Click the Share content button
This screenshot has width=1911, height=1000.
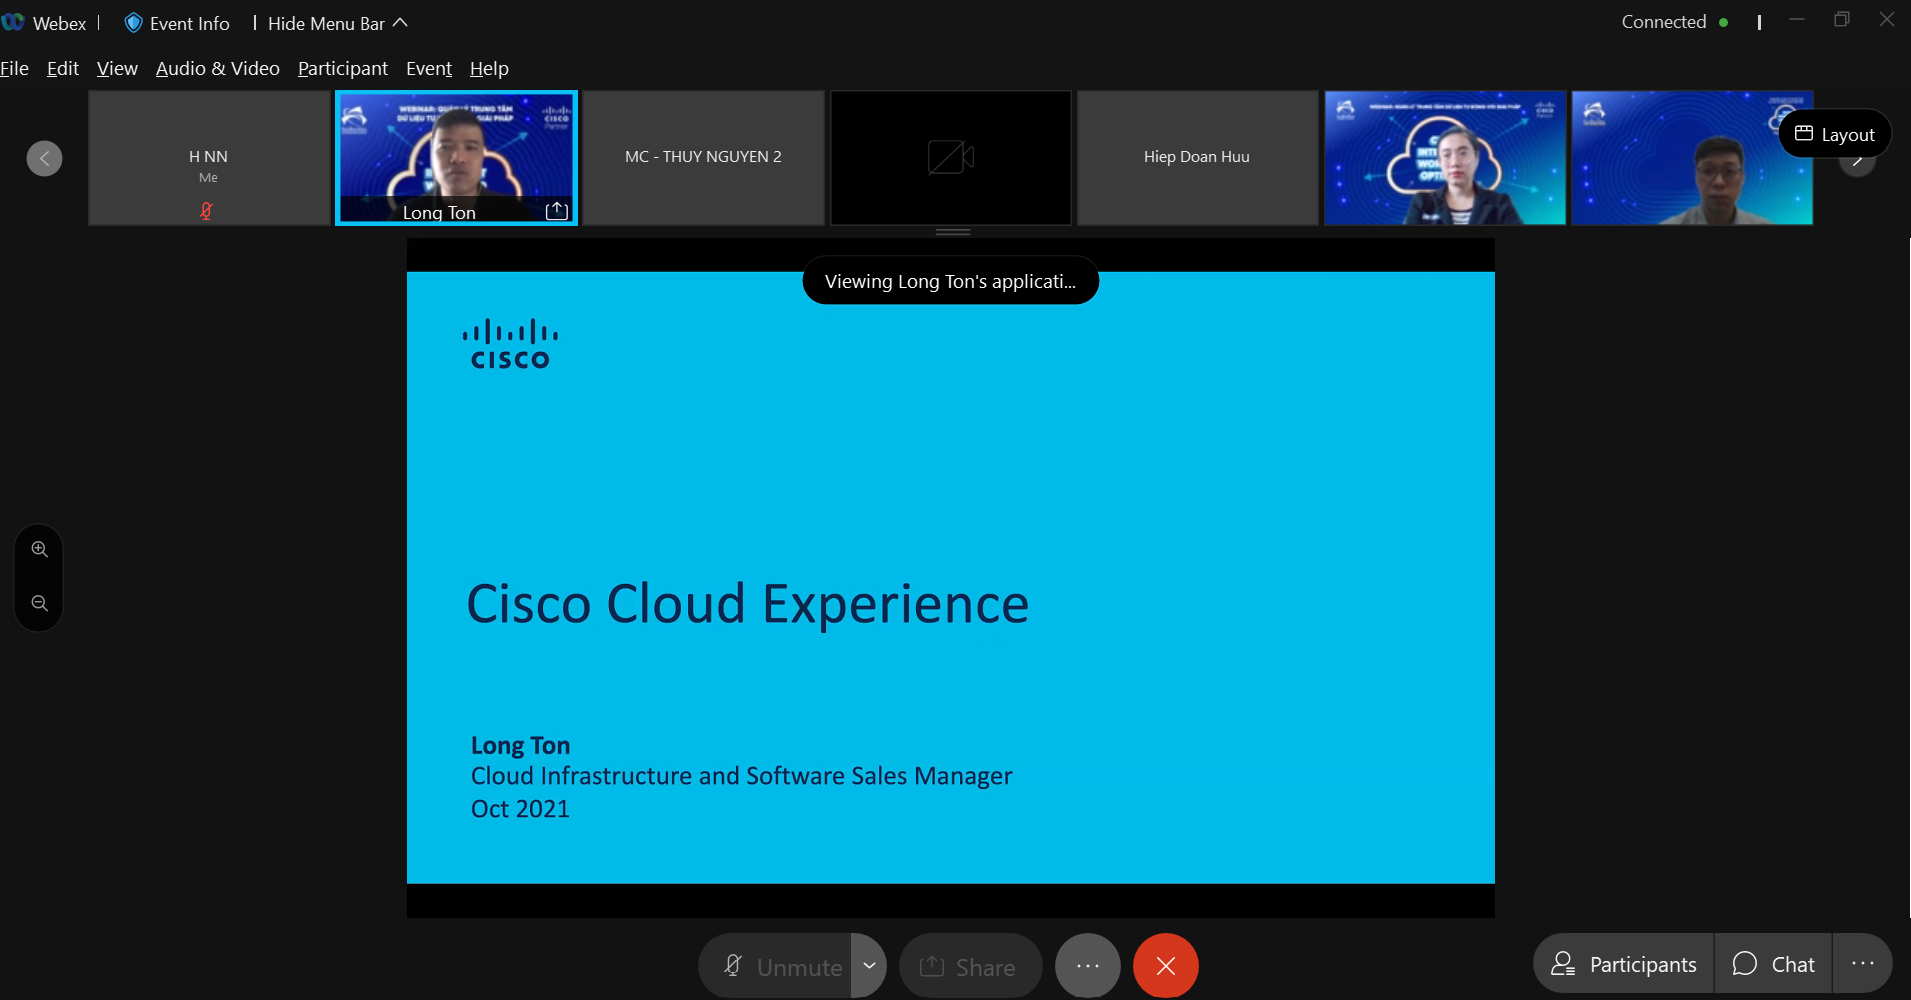tap(970, 966)
